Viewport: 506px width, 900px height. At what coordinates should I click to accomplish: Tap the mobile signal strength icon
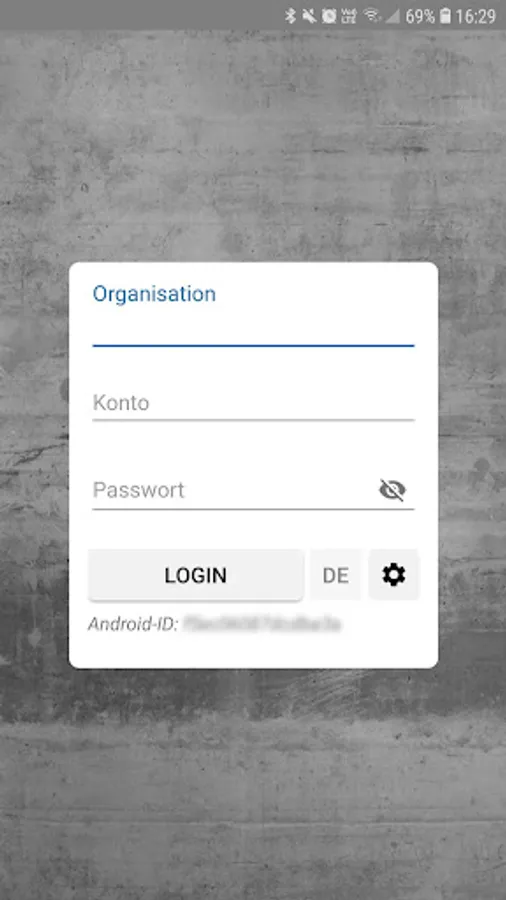(x=392, y=16)
